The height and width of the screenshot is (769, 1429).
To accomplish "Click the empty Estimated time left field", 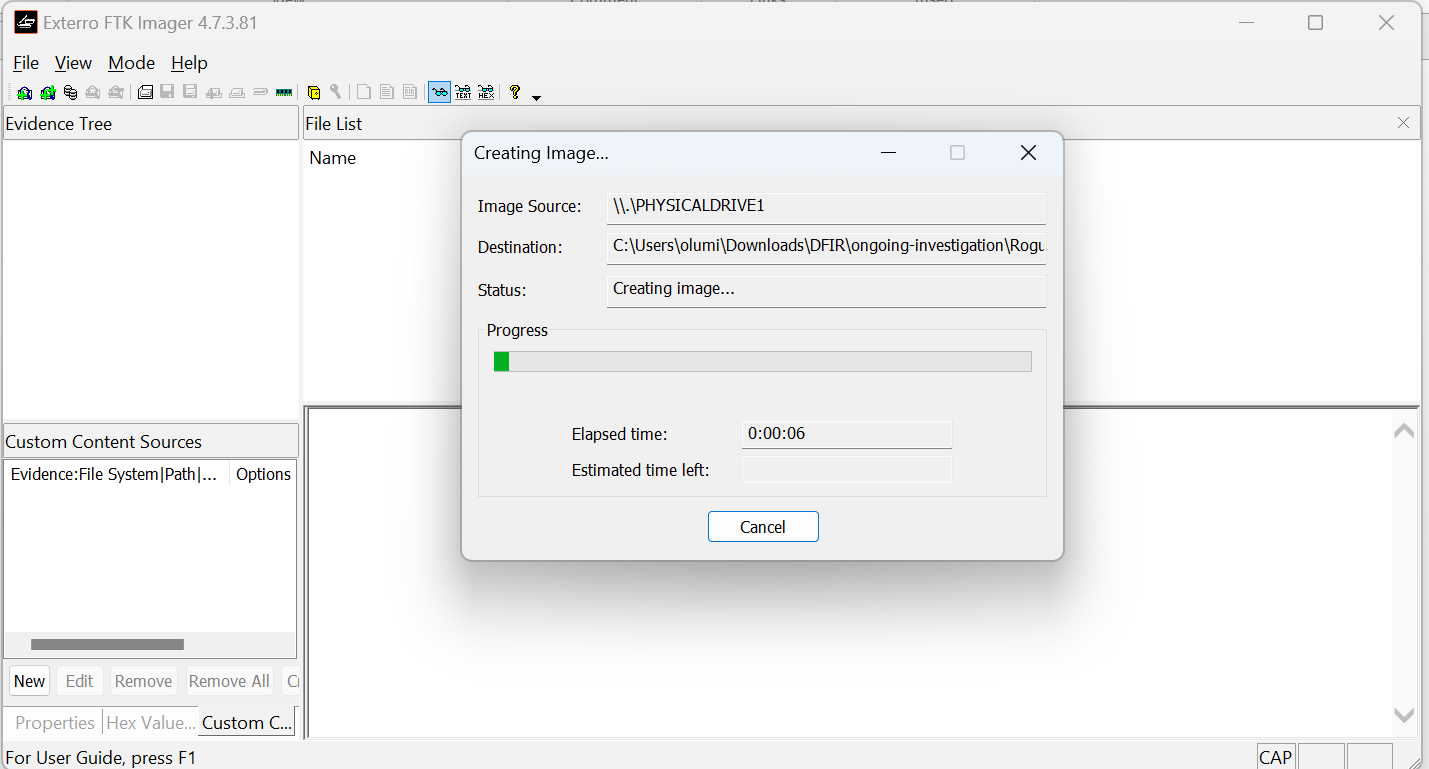I will [847, 470].
